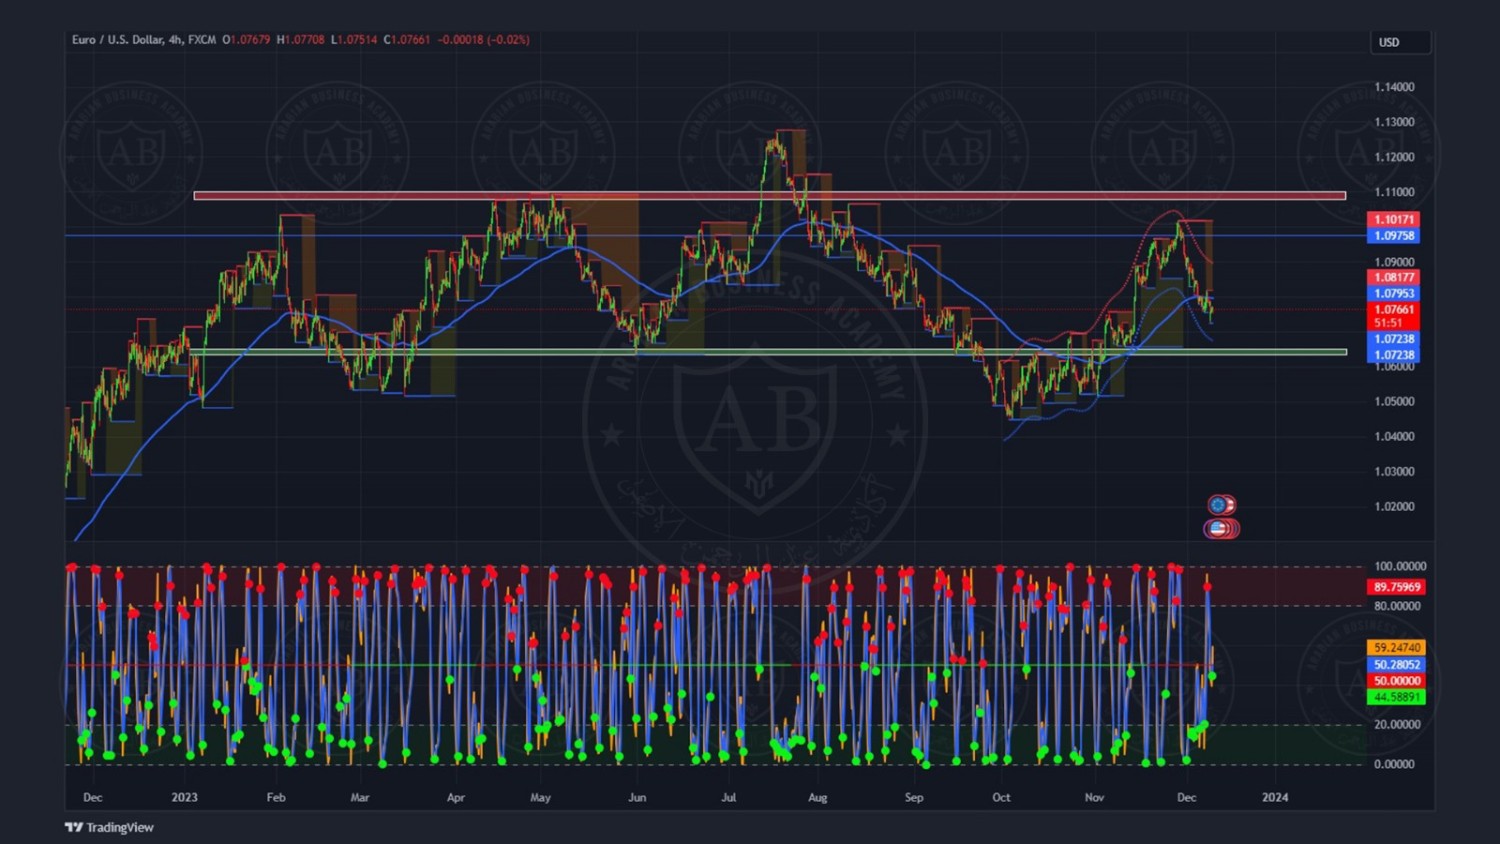1500x844 pixels.
Task: Click the red 50.00000 midline label
Action: click(1397, 681)
